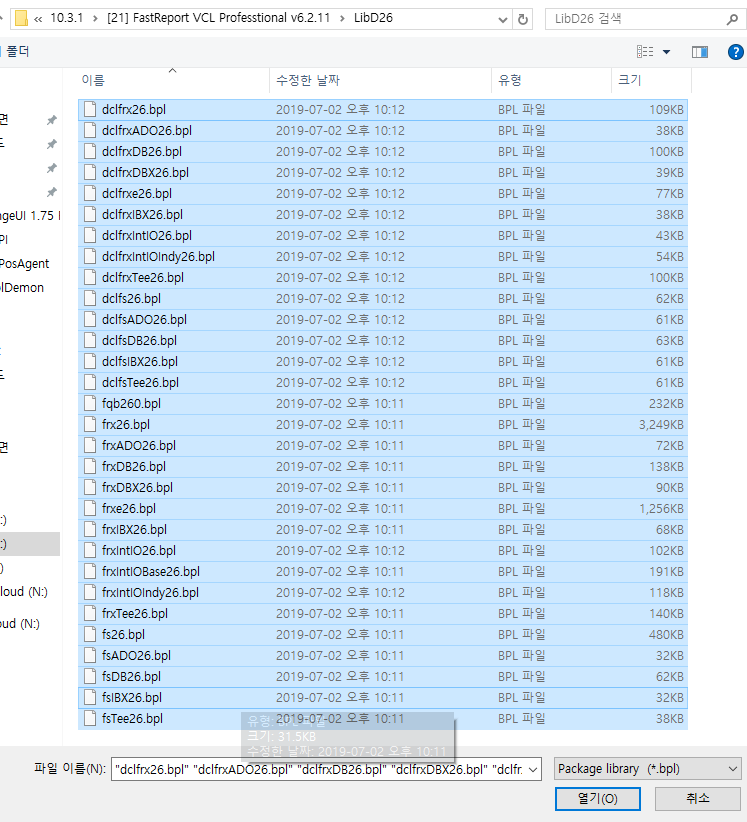
Task: Select file dclfrxDBX26.bpl
Action: [383, 172]
